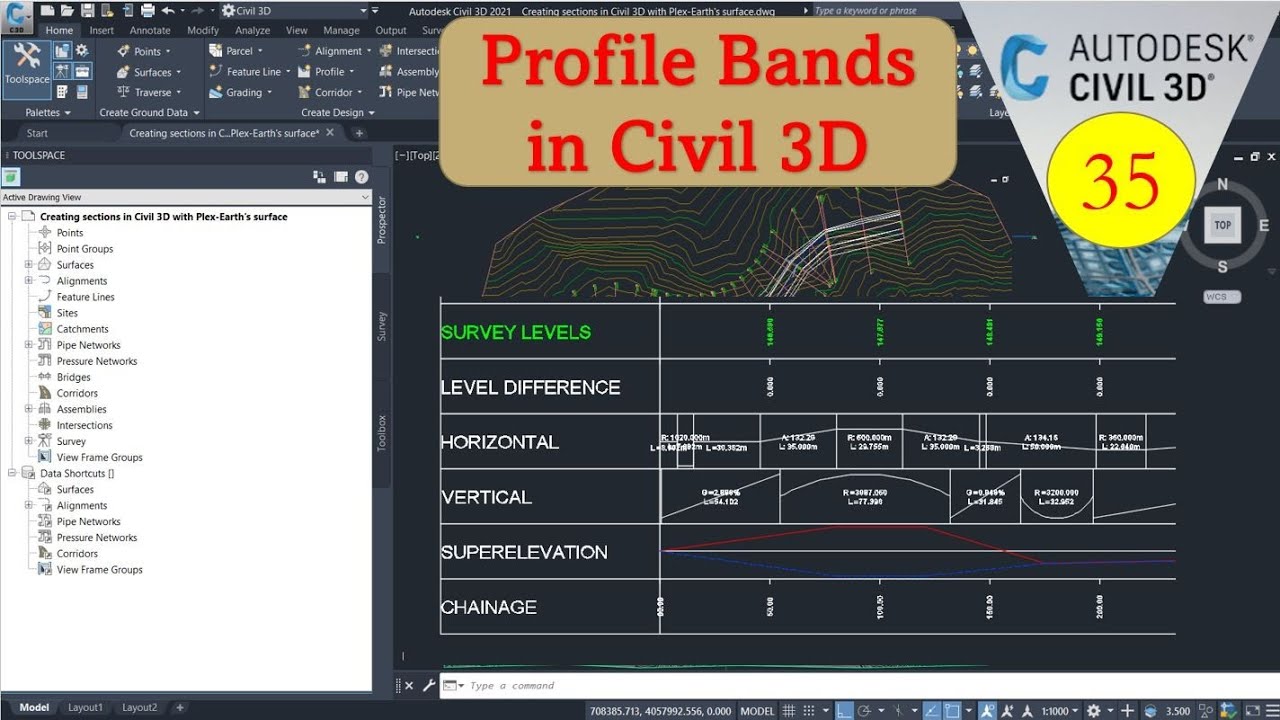This screenshot has height=720, width=1280.
Task: Click the TOP face of the ViewCube
Action: tap(1222, 225)
